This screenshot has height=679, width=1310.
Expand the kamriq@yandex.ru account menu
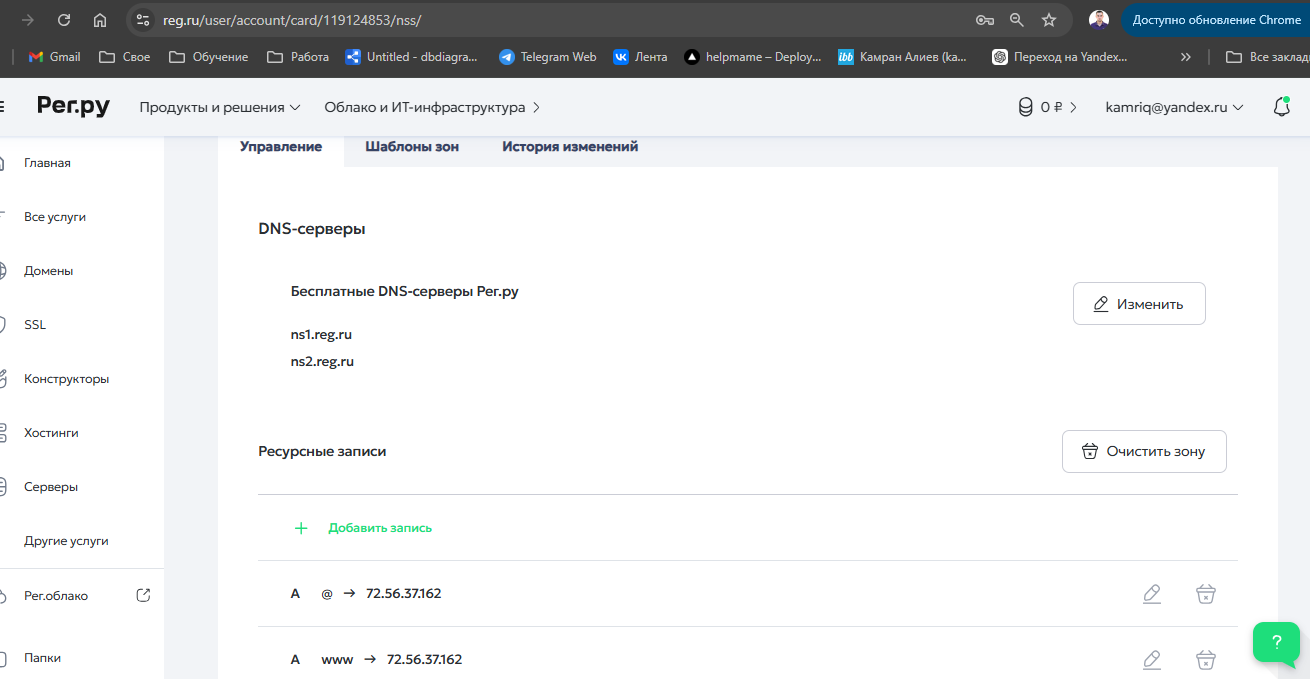pyautogui.click(x=1174, y=107)
